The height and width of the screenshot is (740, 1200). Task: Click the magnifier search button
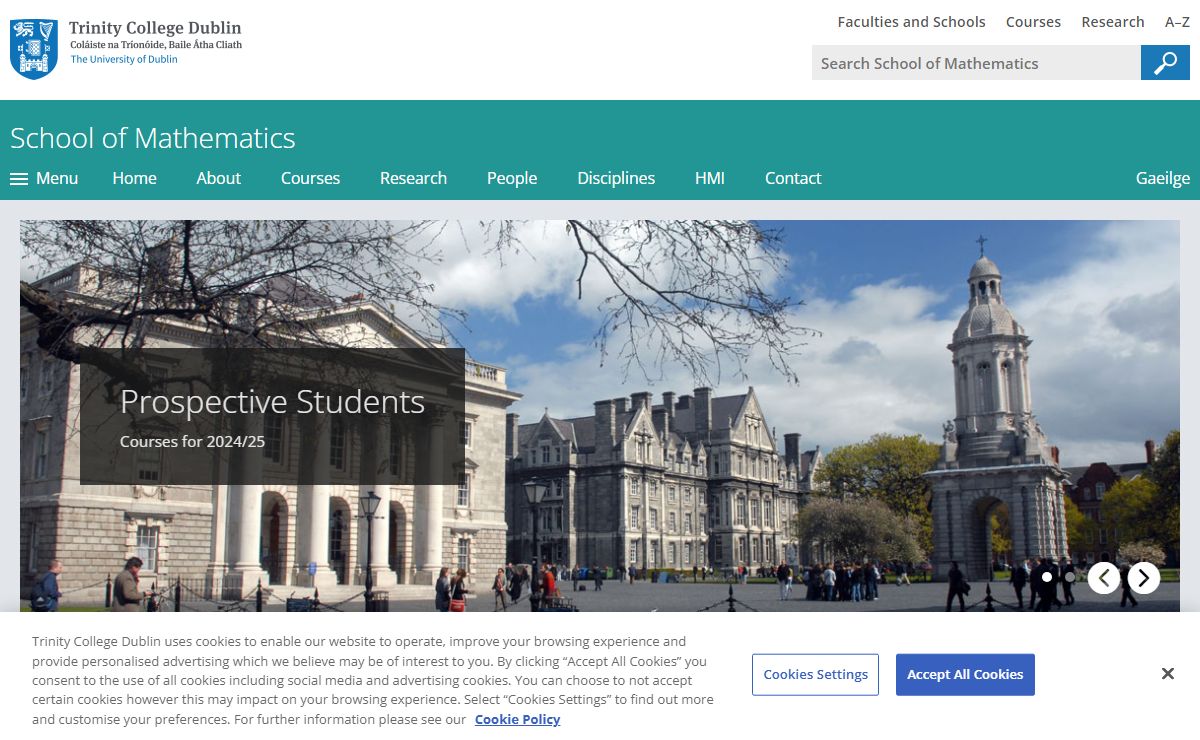coord(1165,63)
